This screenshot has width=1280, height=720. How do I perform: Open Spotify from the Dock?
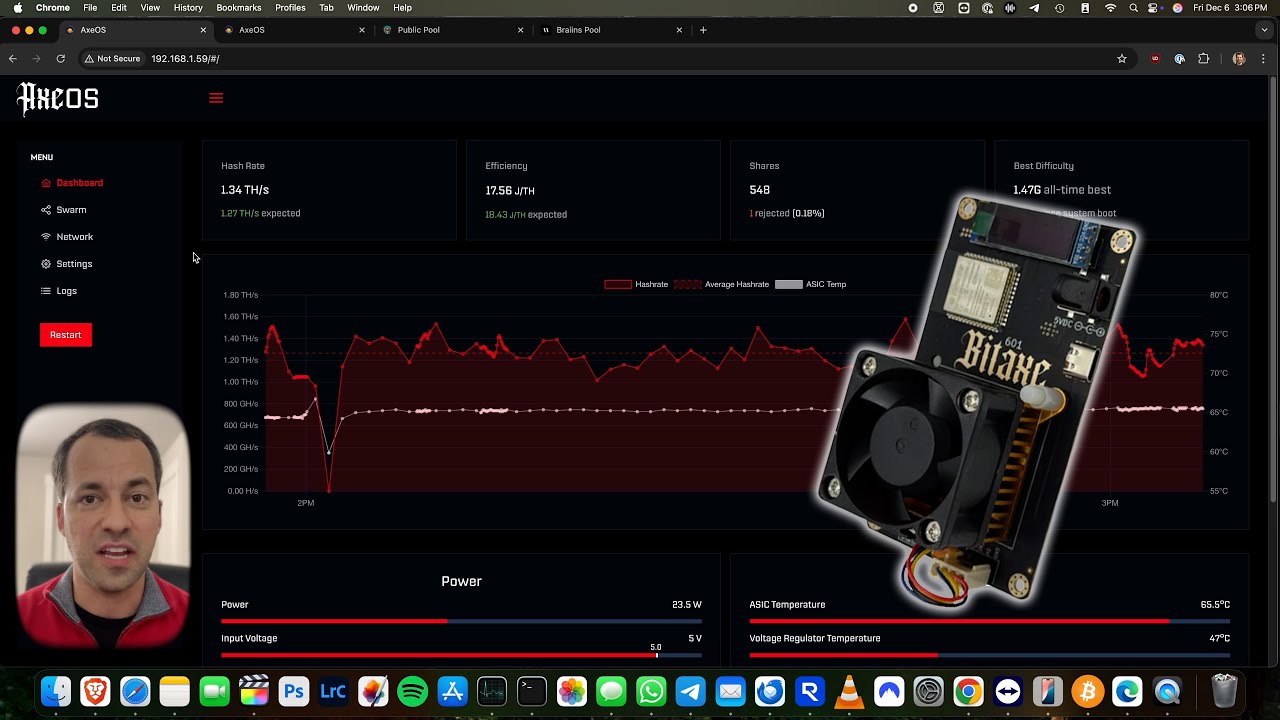(413, 691)
